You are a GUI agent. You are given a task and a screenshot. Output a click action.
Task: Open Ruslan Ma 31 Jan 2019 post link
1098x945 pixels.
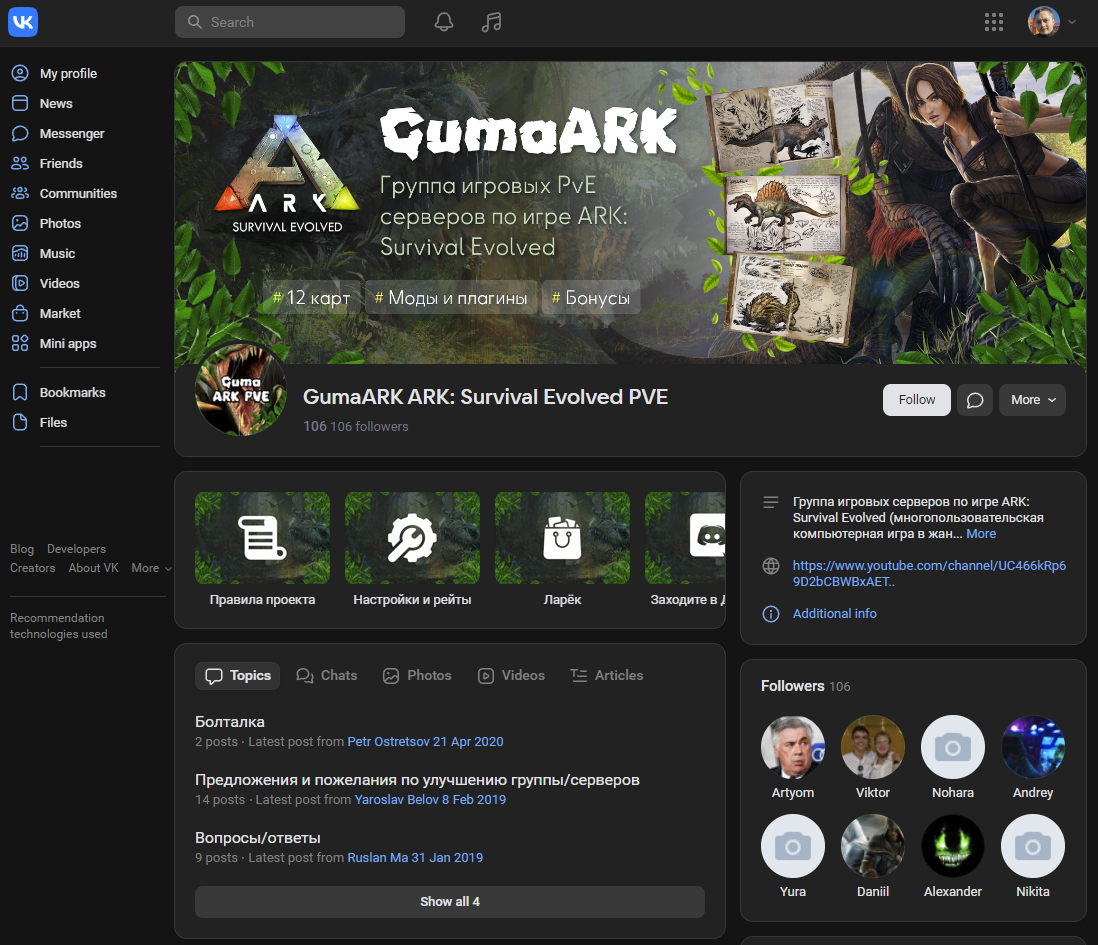pyautogui.click(x=415, y=858)
